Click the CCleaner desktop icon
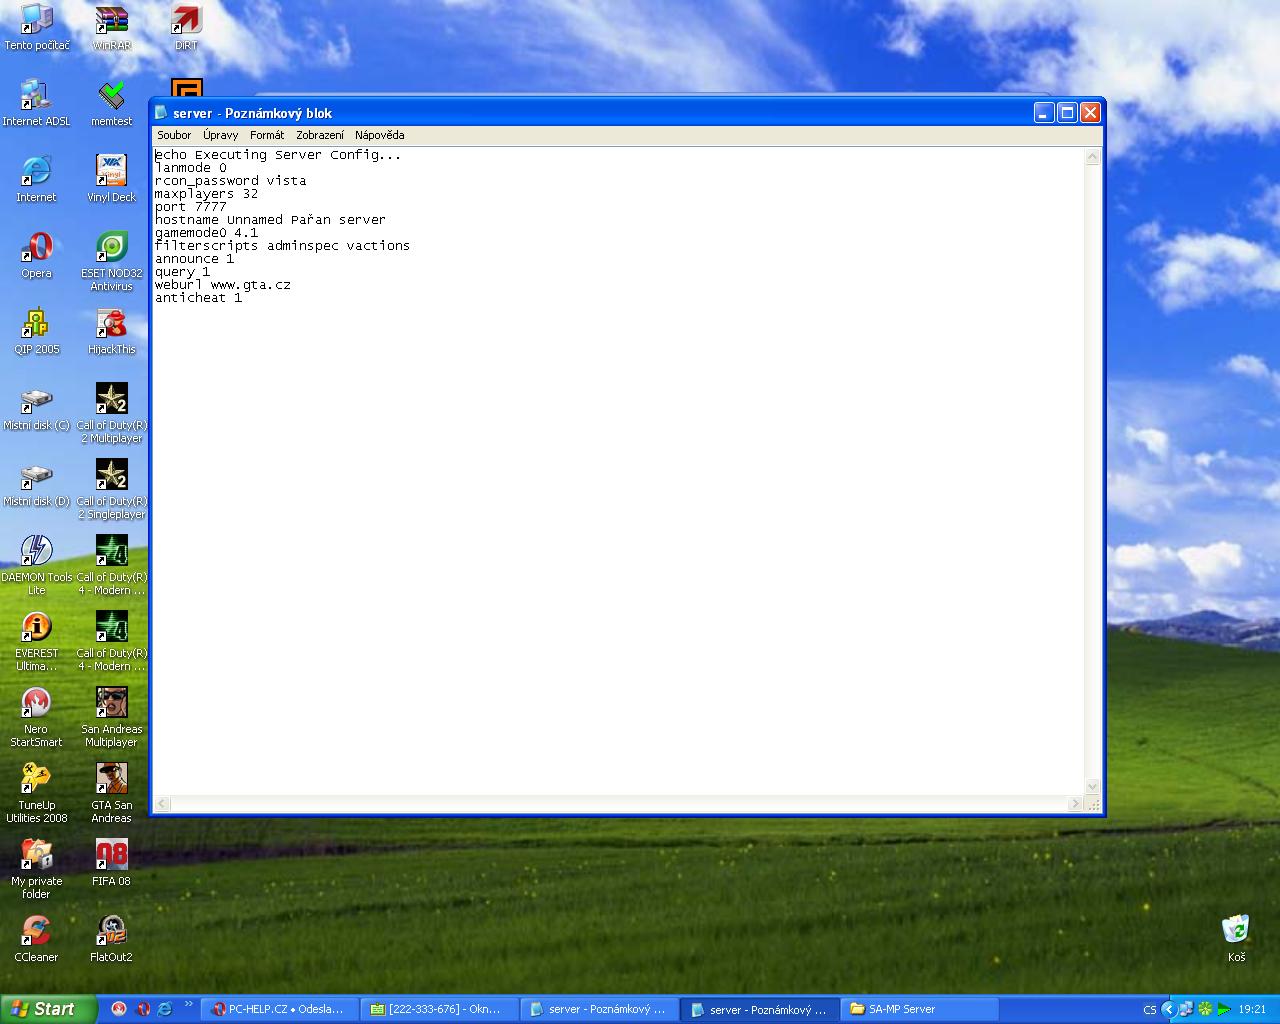The height and width of the screenshot is (1024, 1280). [x=36, y=939]
